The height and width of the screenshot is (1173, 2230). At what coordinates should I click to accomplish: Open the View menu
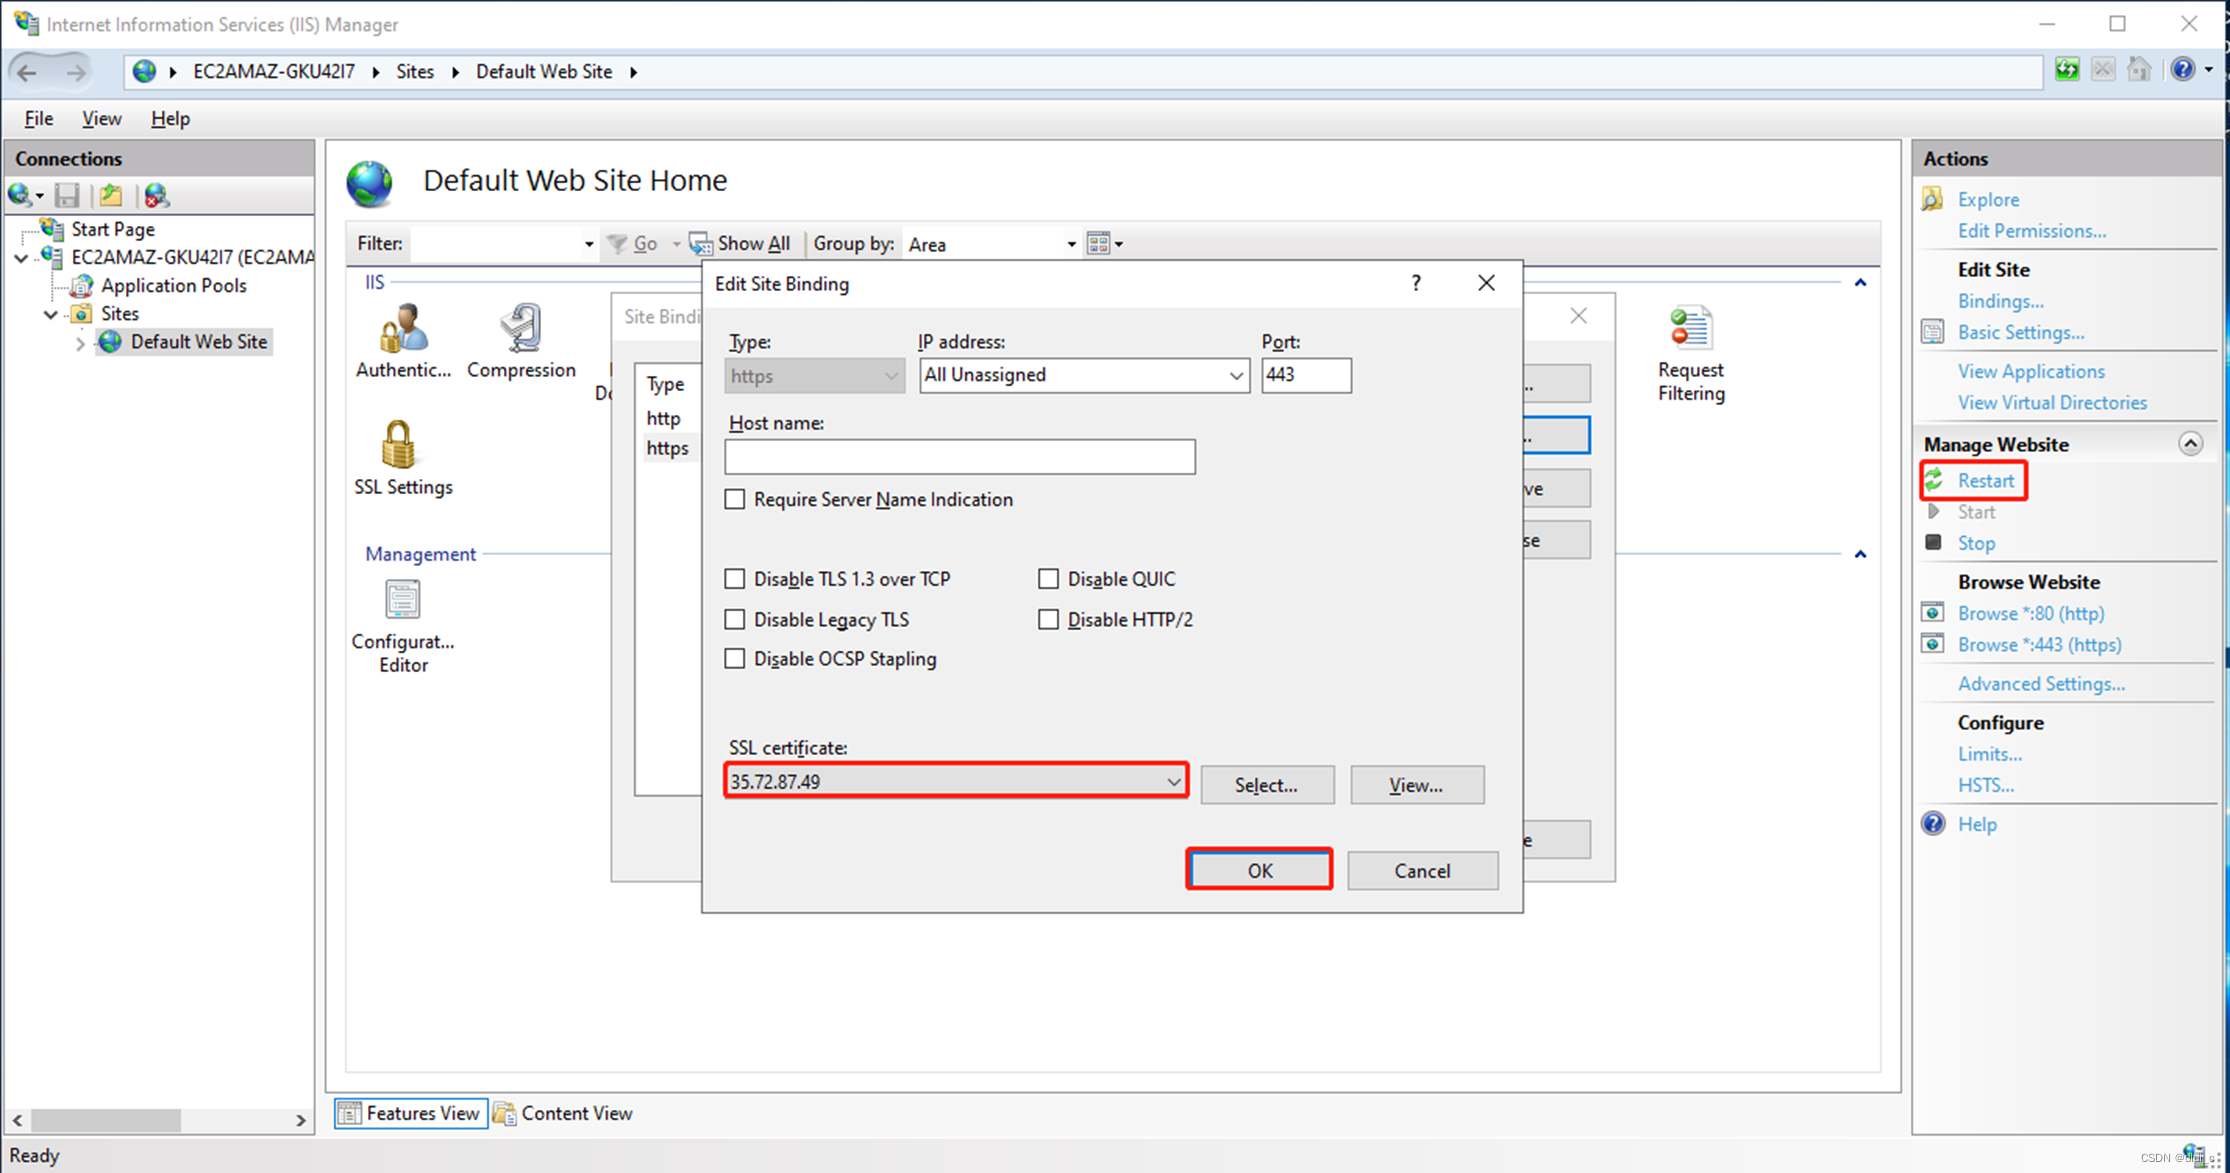101,118
